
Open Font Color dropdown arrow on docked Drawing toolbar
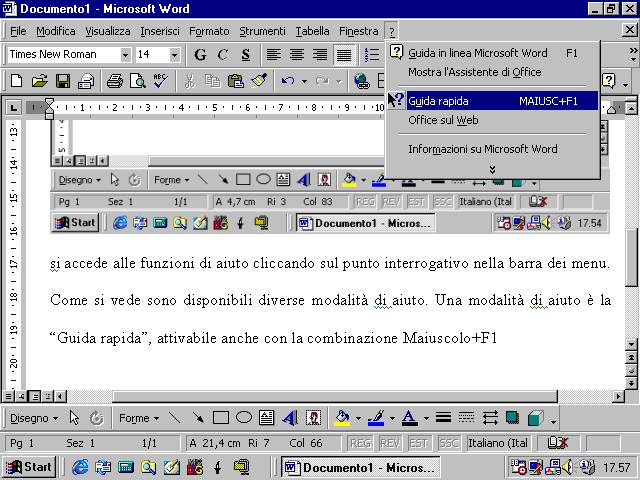(426, 418)
